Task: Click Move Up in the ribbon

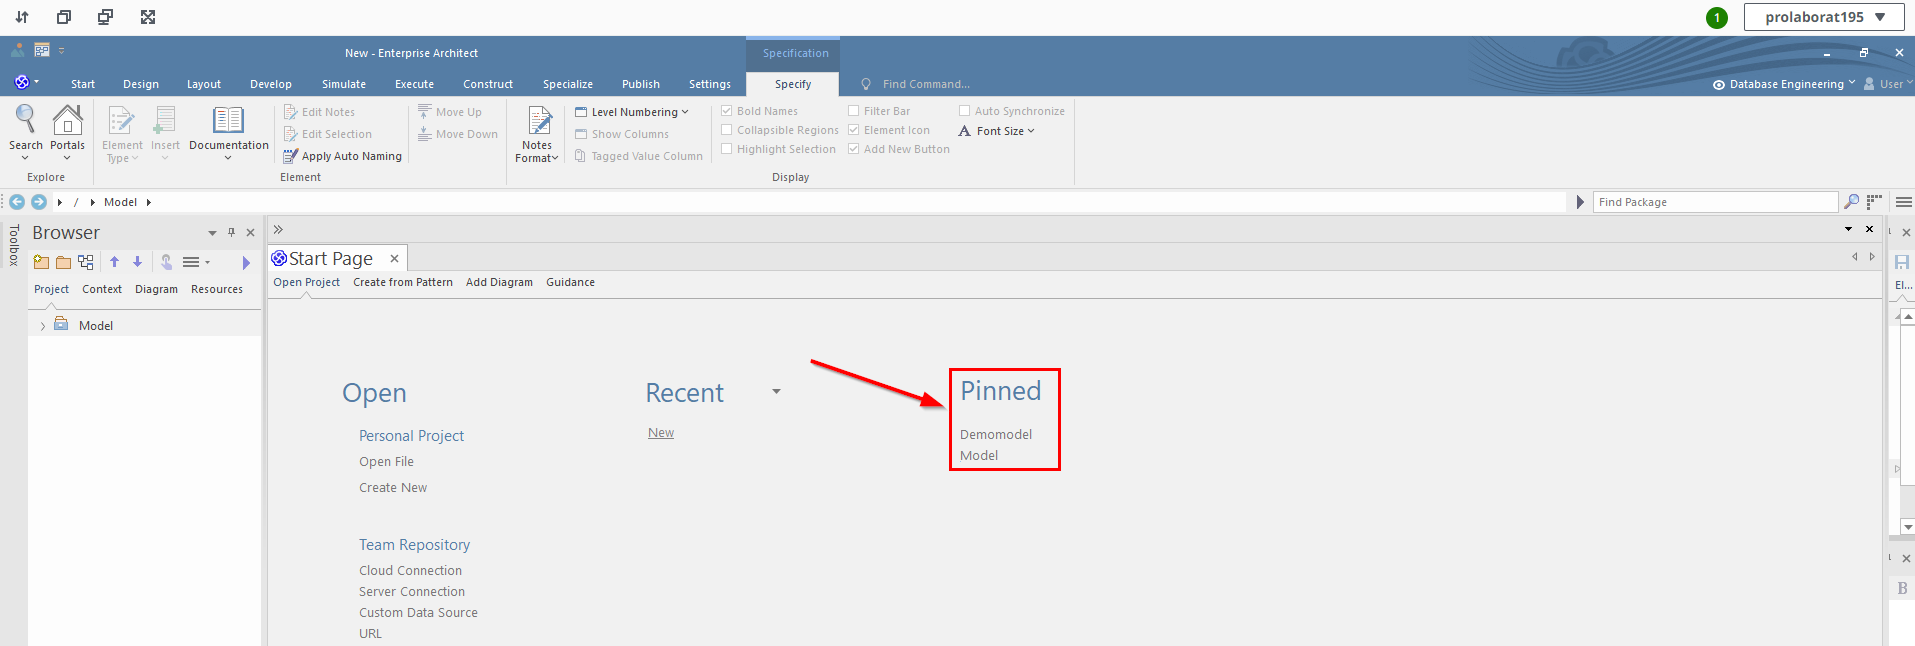Action: 450,112
